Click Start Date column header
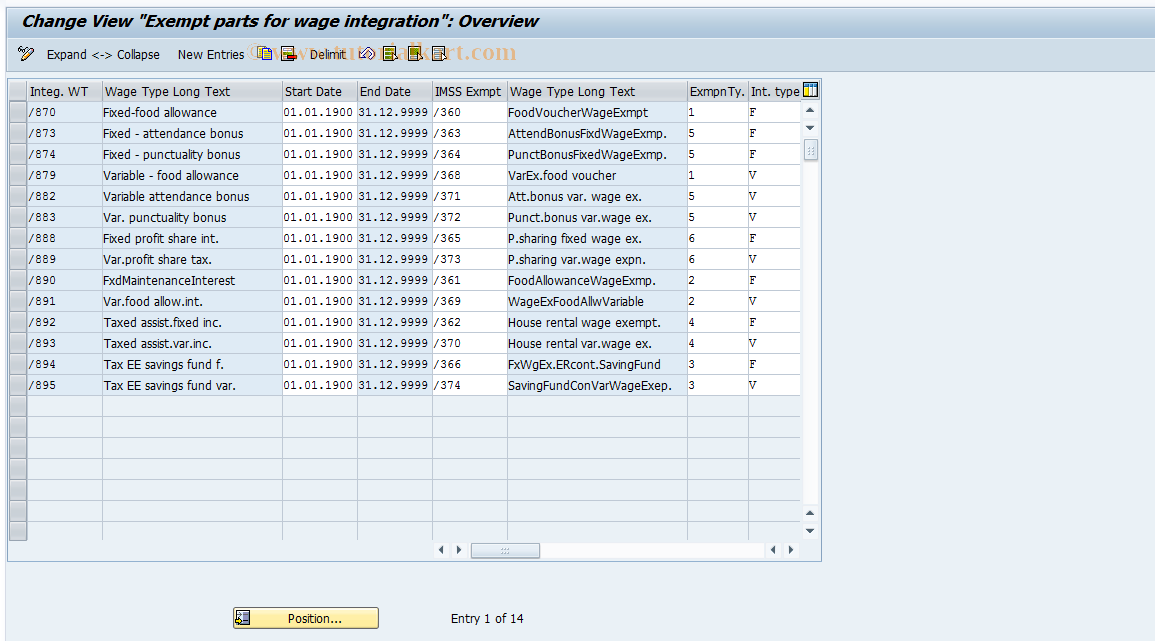 [320, 91]
